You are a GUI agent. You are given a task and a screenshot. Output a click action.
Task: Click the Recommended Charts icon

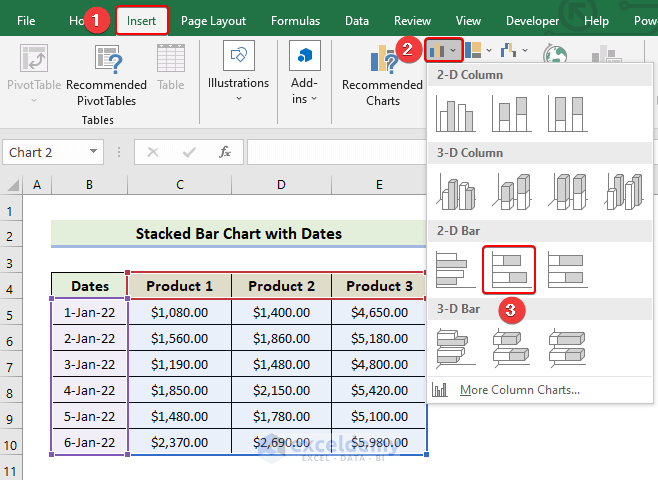click(x=382, y=64)
